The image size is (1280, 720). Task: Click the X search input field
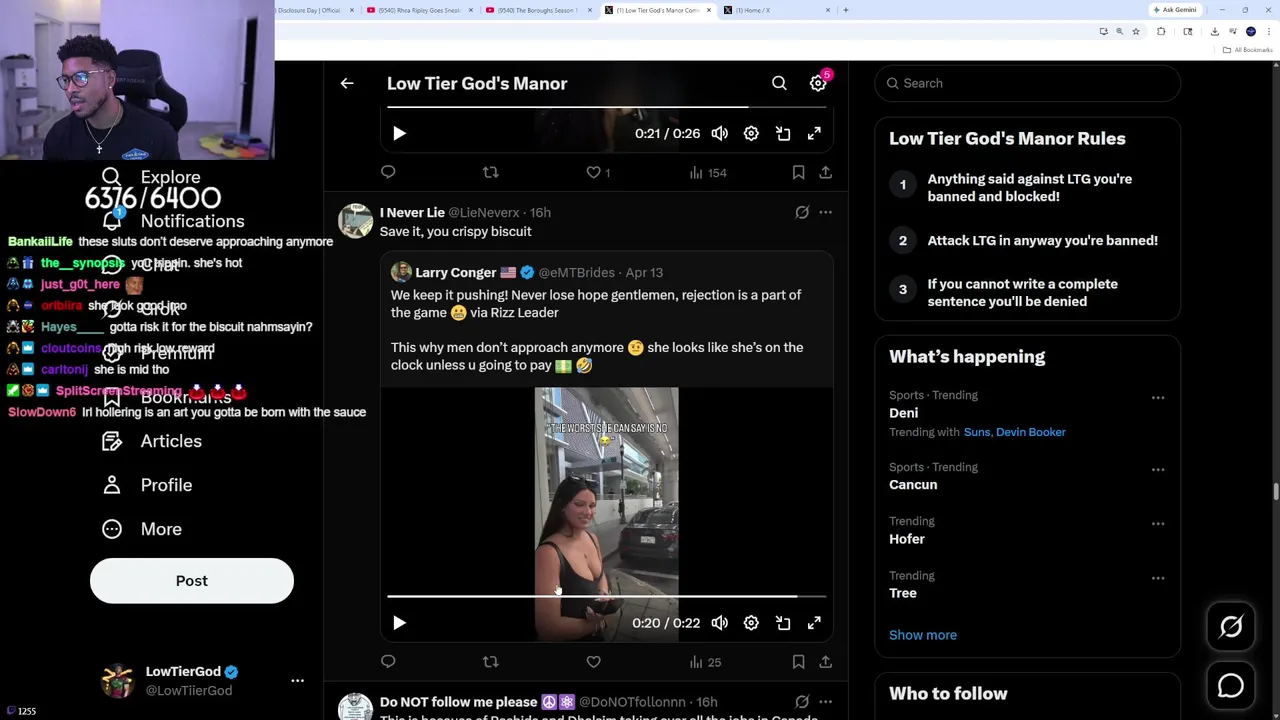click(1027, 83)
